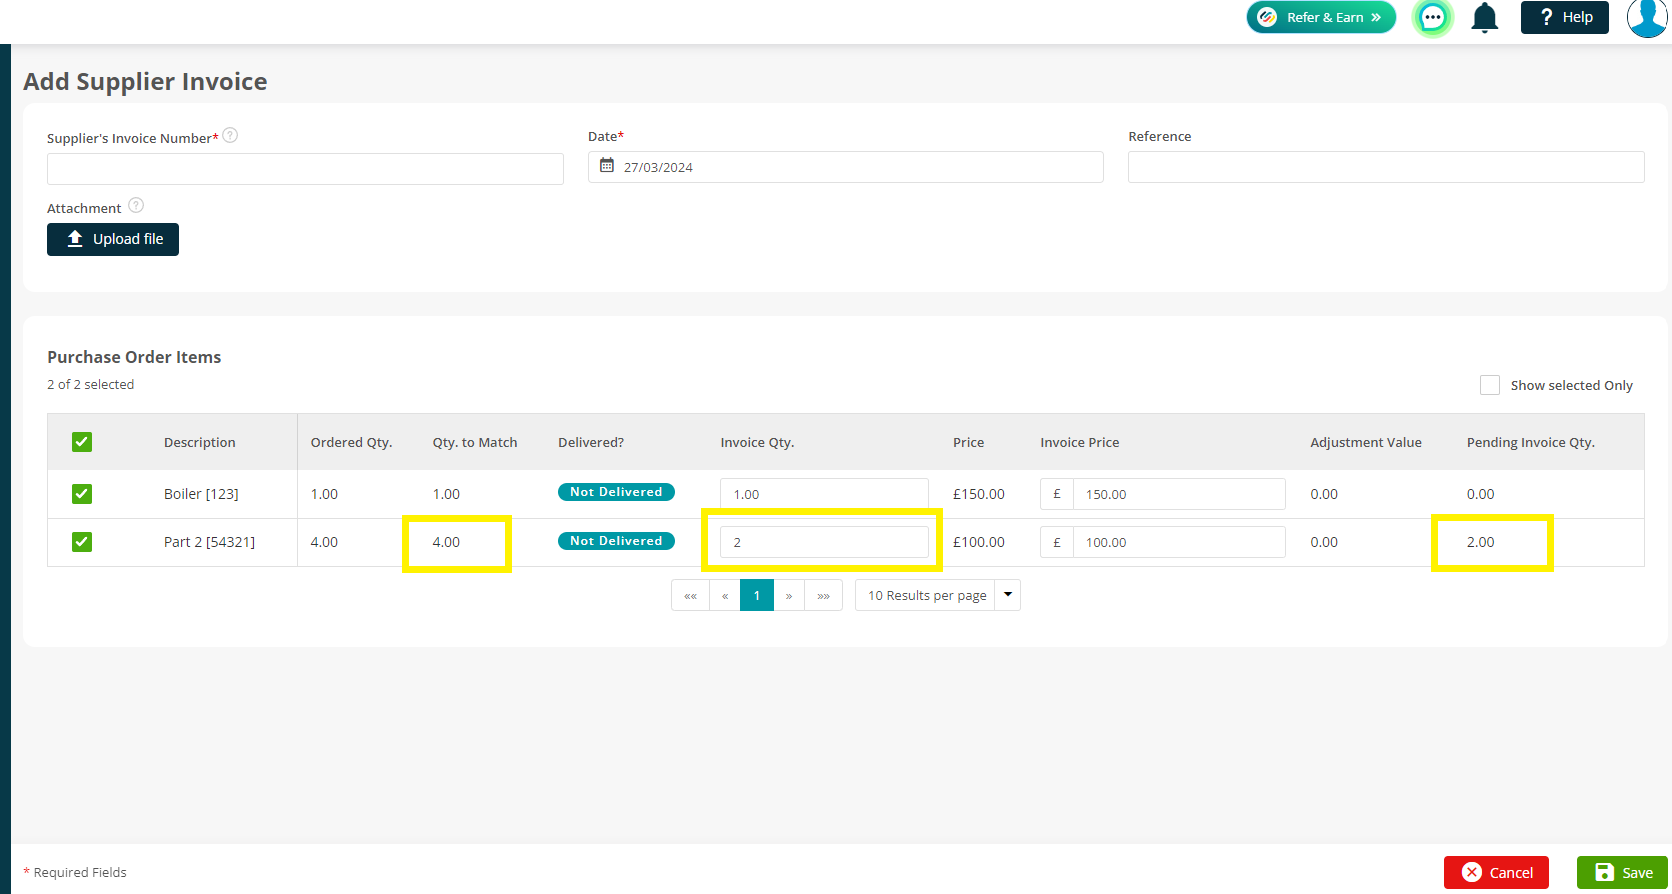
Task: Open the date calendar icon
Action: click(607, 166)
